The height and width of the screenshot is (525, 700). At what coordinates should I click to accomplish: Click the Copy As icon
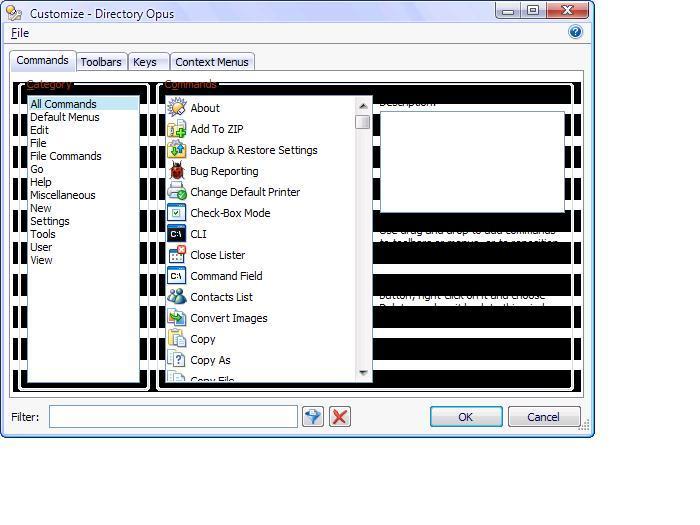pyautogui.click(x=177, y=360)
